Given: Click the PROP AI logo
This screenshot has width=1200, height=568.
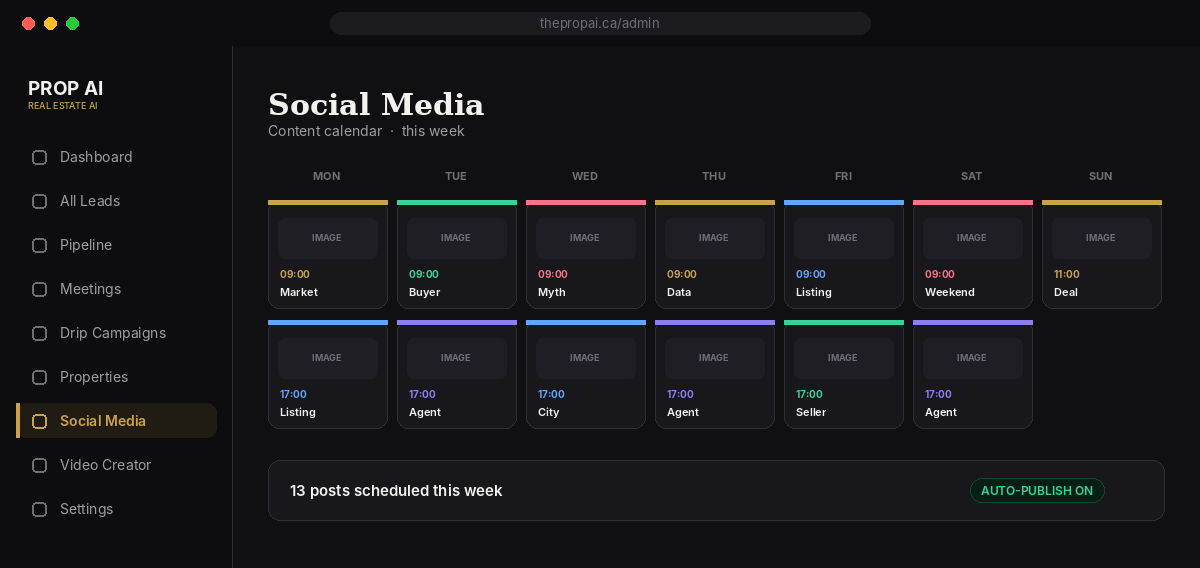Looking at the screenshot, I should [x=66, y=89].
